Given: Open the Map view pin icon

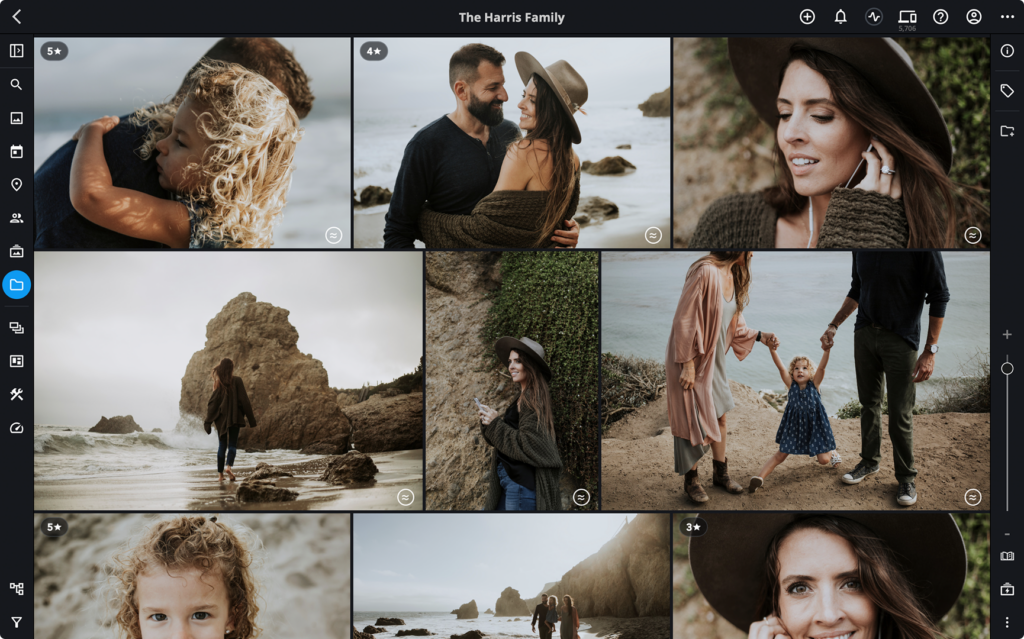Looking at the screenshot, I should point(17,185).
